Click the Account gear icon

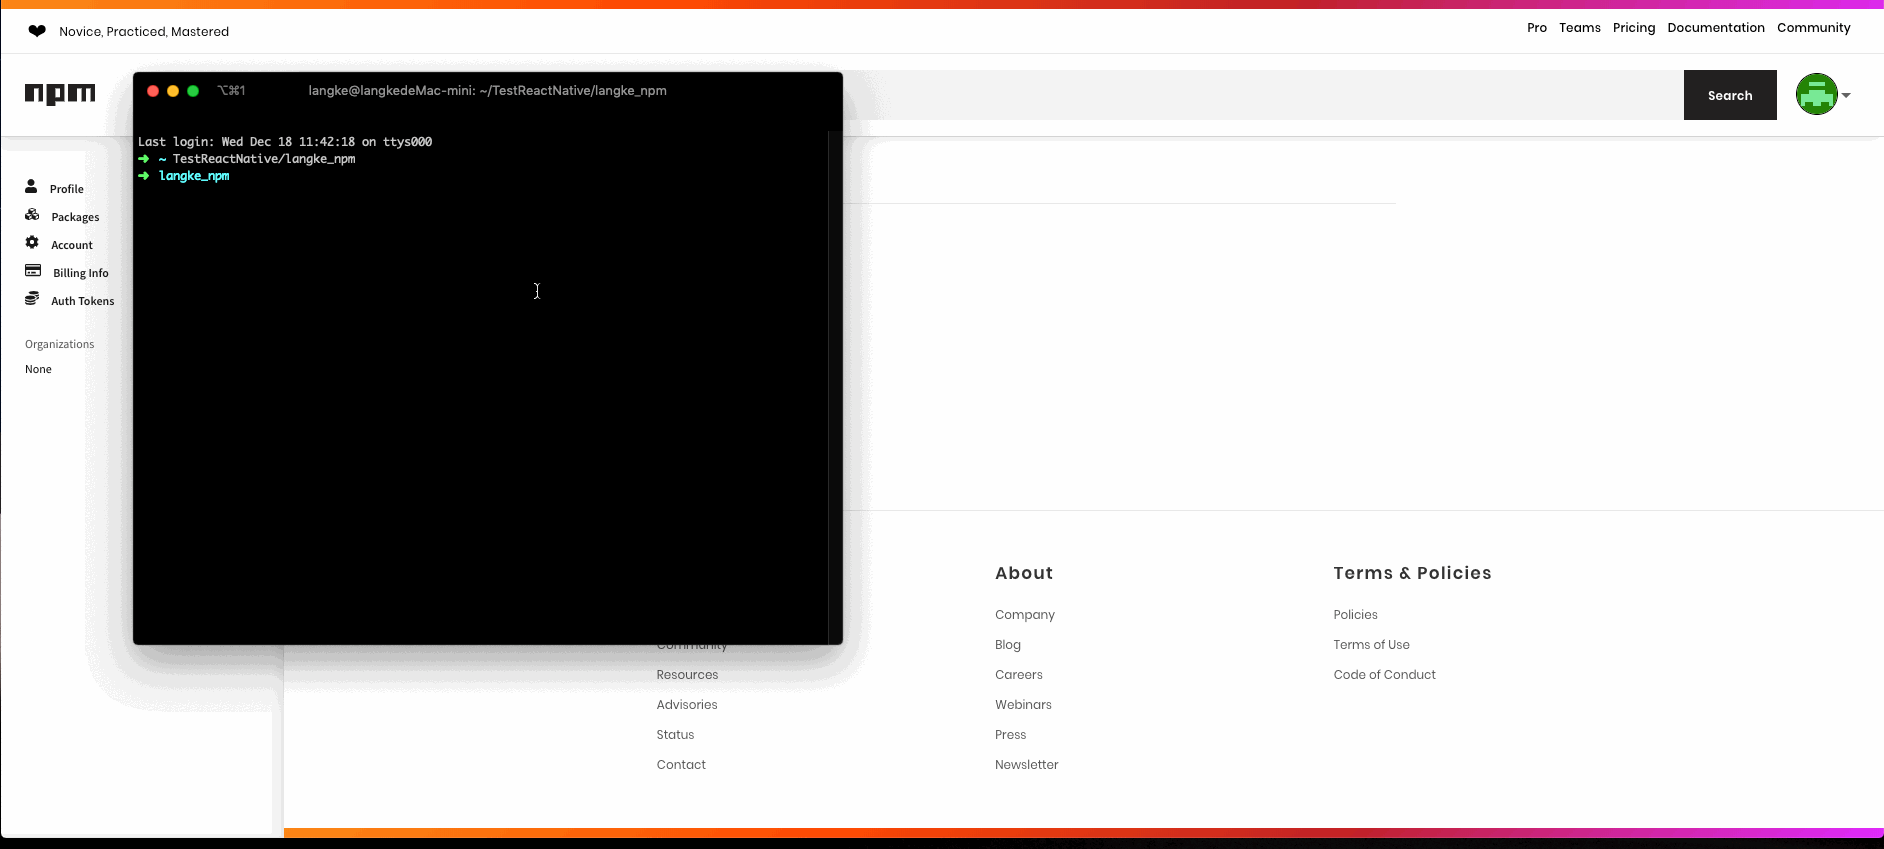(x=32, y=243)
